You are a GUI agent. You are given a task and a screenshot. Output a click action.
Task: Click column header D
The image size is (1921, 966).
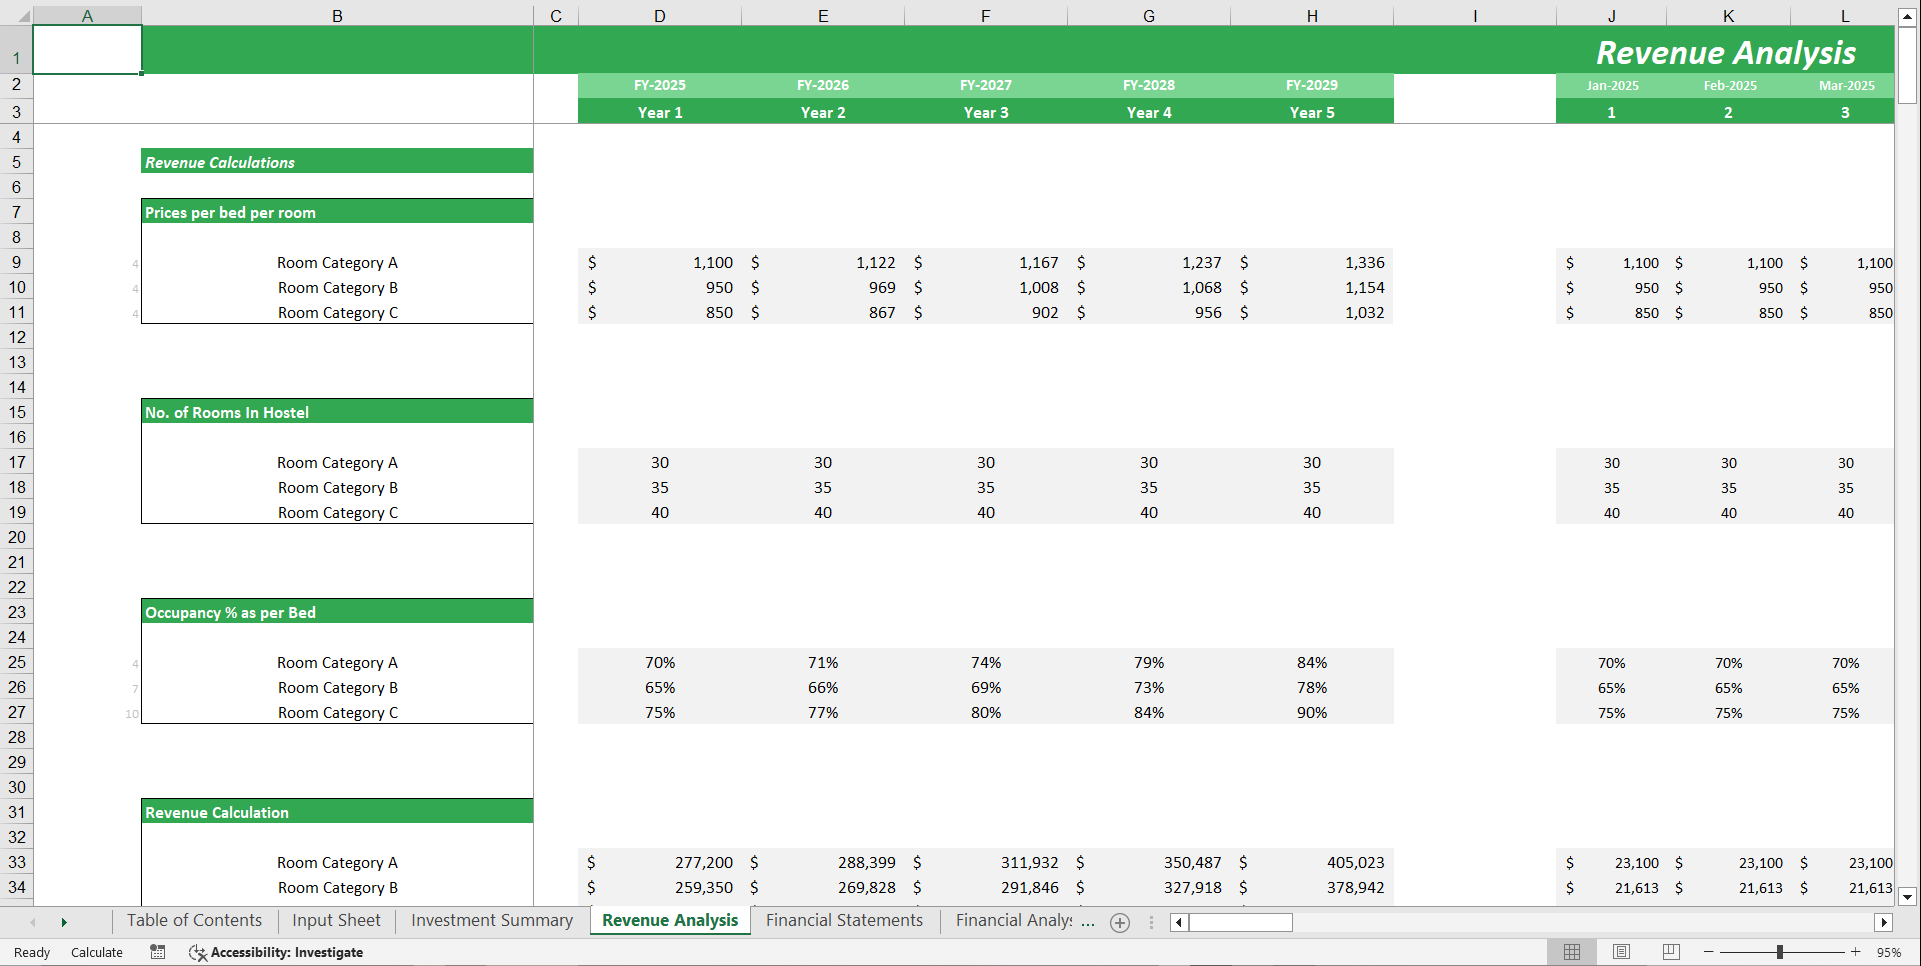point(660,15)
